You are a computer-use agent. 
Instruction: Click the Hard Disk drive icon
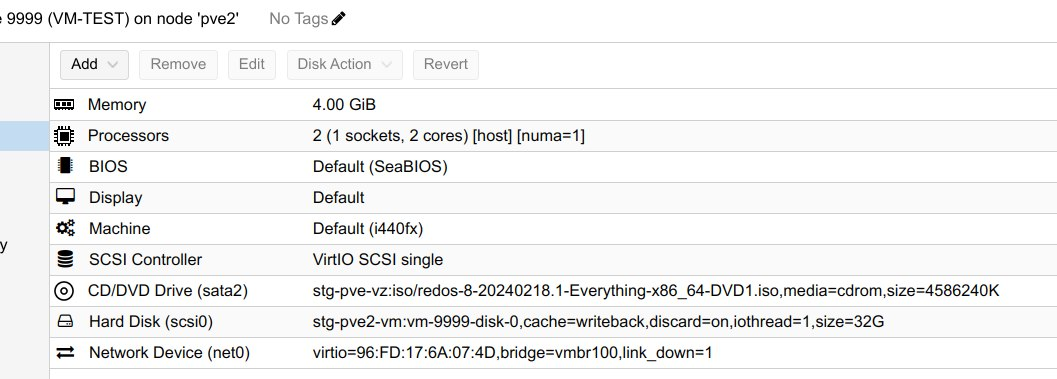[65, 322]
